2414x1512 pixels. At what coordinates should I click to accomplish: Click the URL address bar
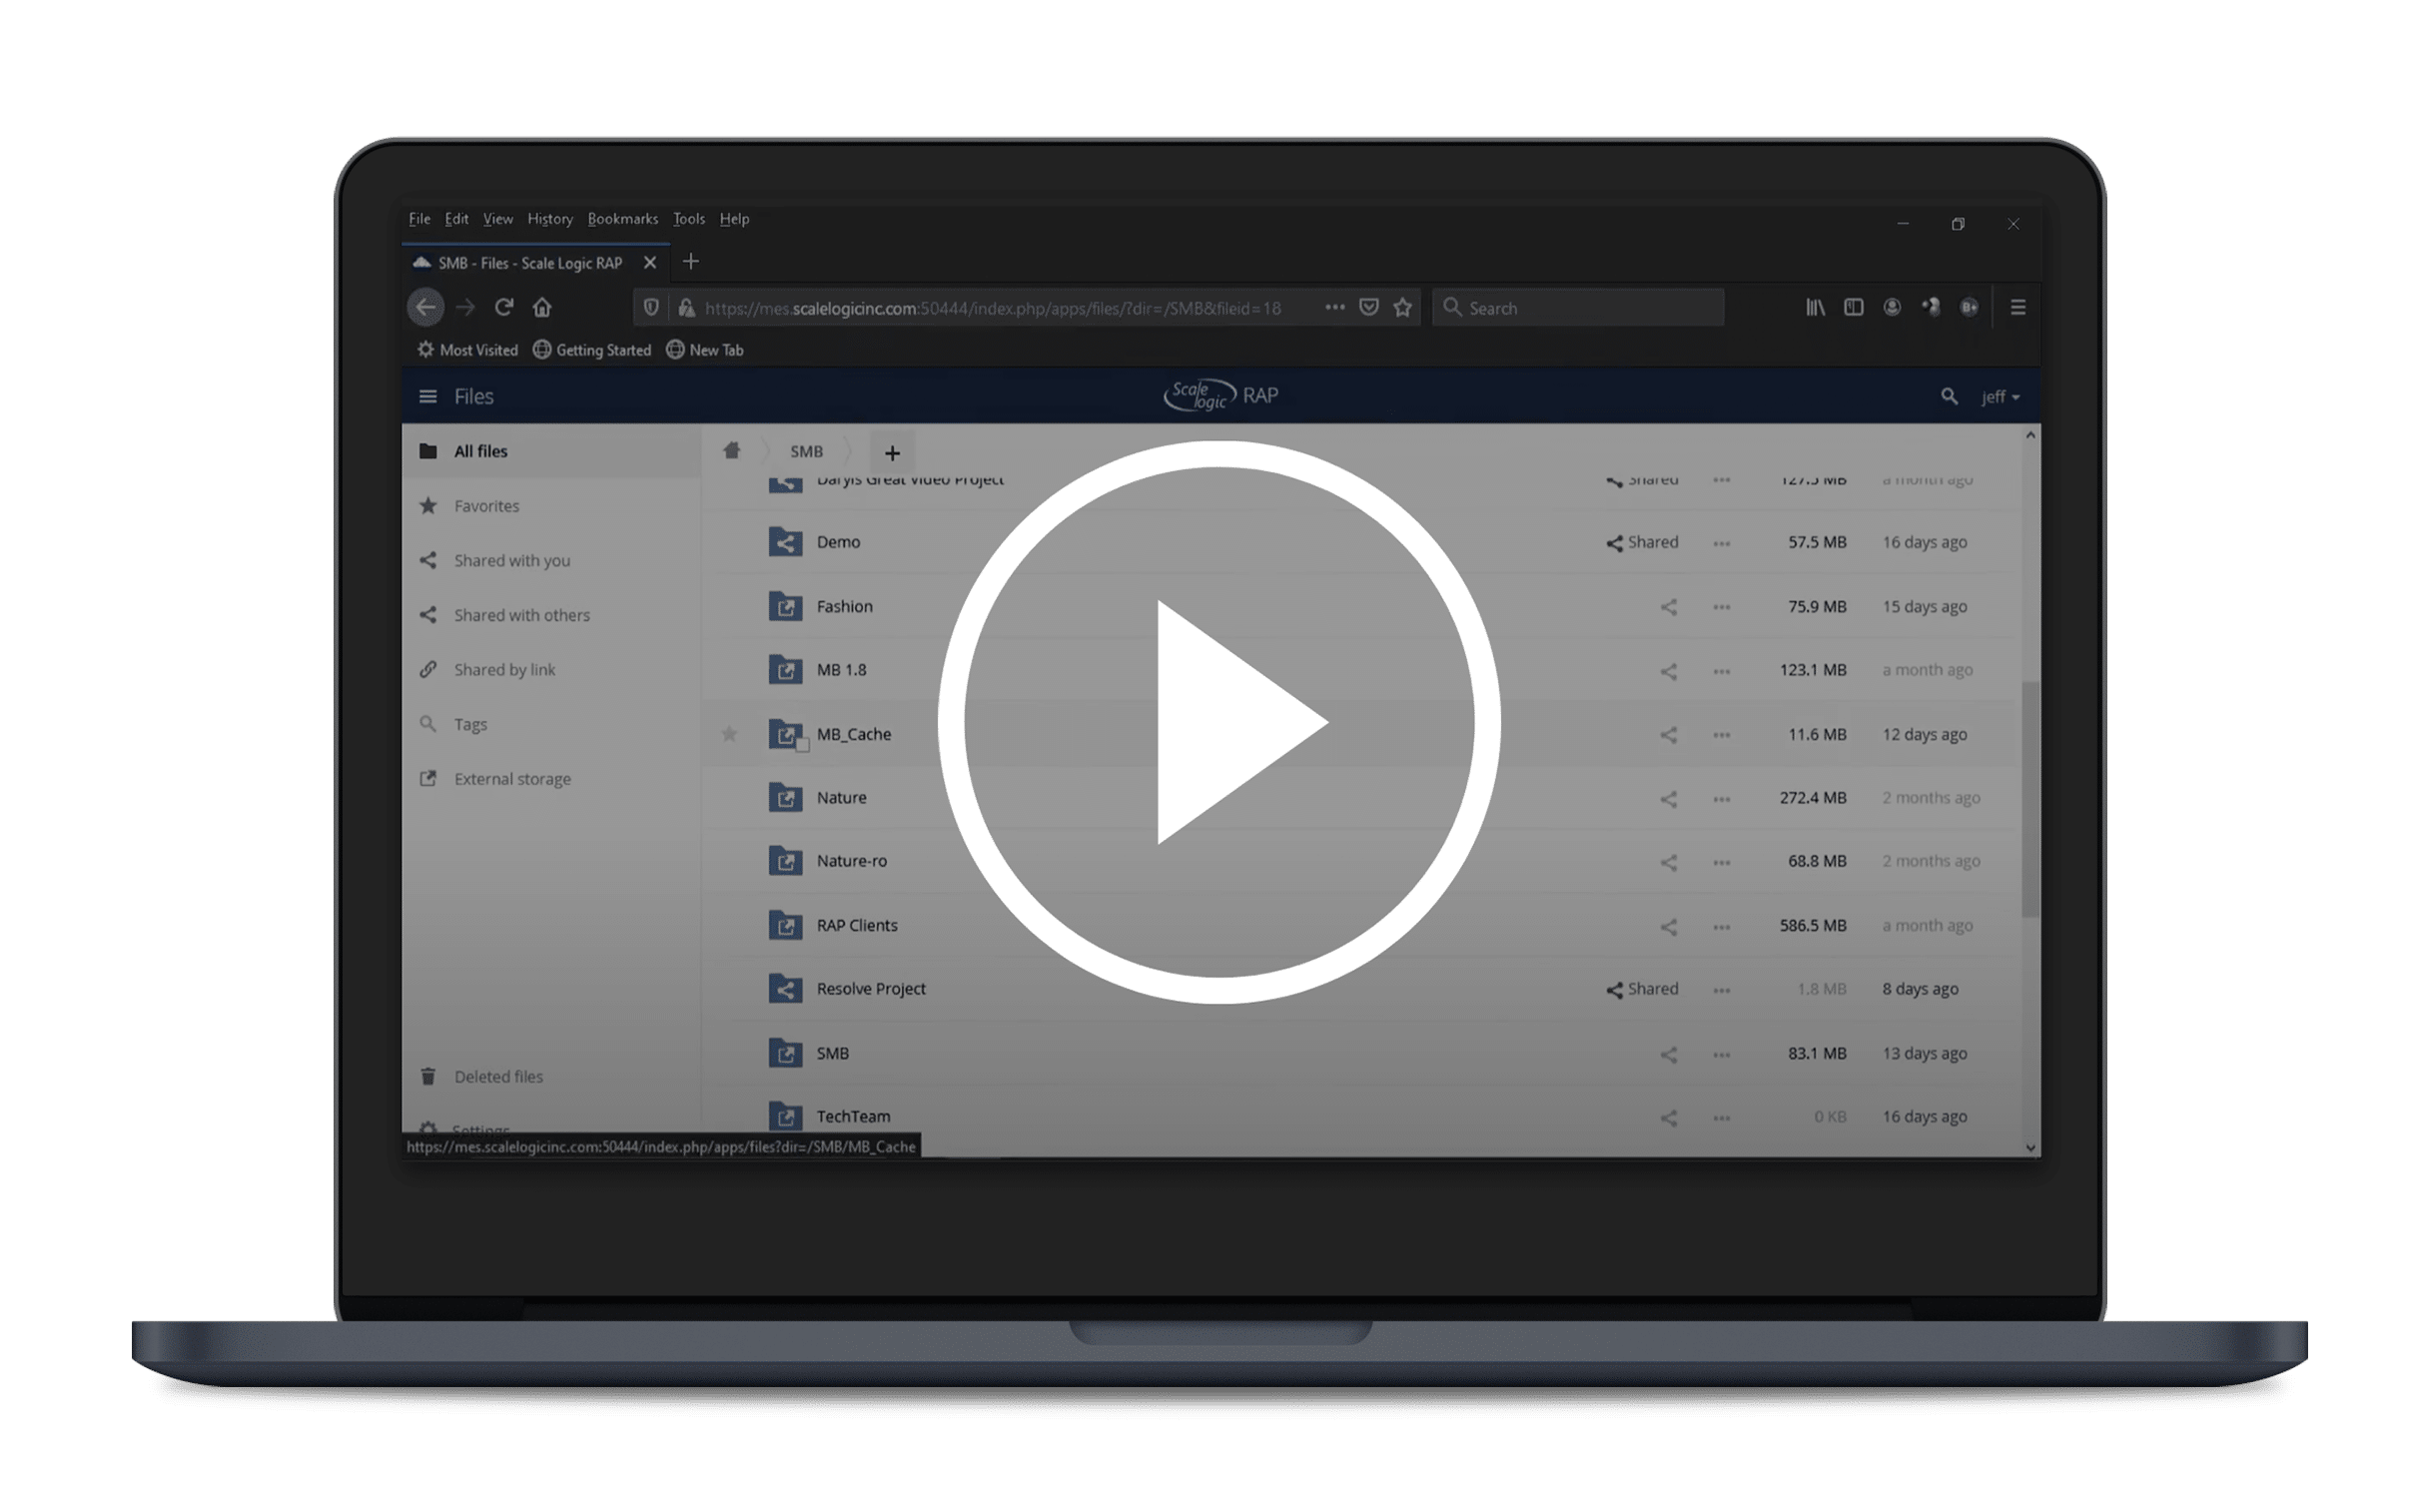(x=992, y=308)
